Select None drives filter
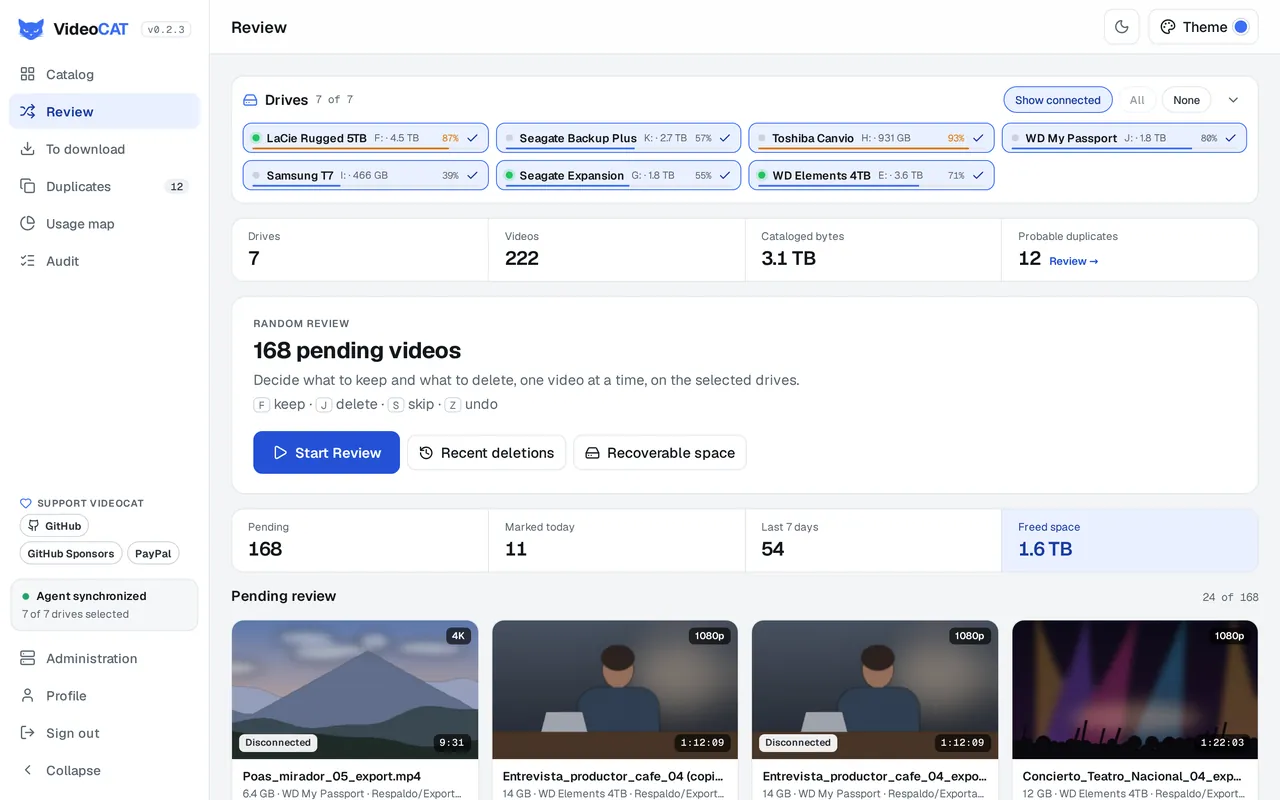1280x800 pixels. coord(1186,100)
